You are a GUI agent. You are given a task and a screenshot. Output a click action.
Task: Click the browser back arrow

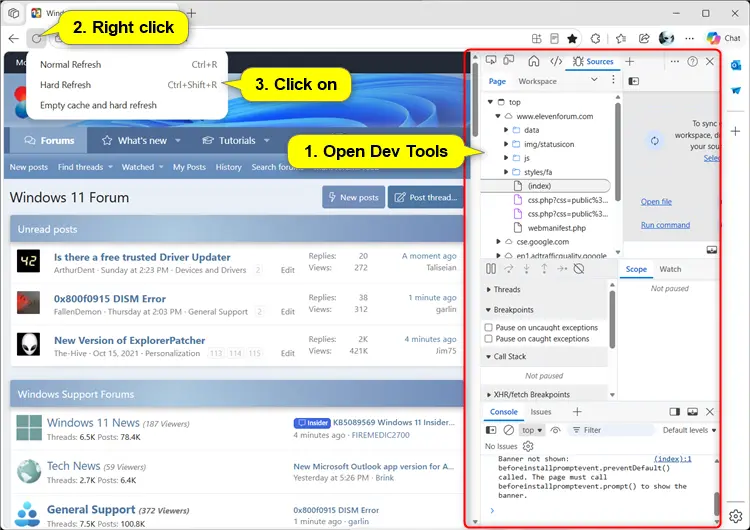click(13, 39)
